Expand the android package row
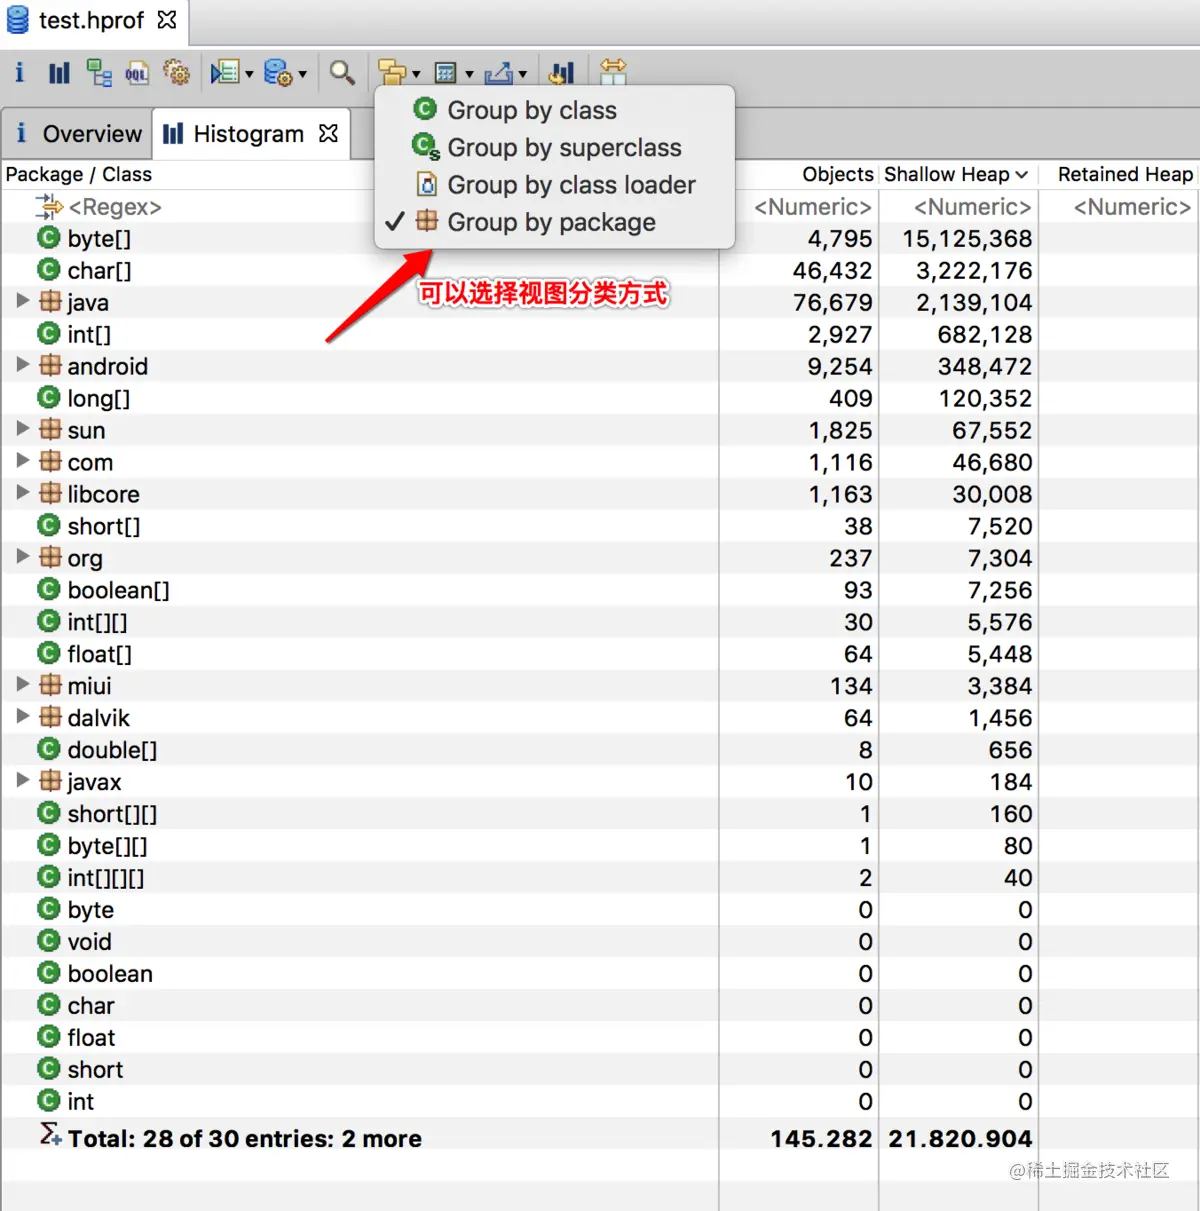Image resolution: width=1200 pixels, height=1211 pixels. (x=22, y=366)
